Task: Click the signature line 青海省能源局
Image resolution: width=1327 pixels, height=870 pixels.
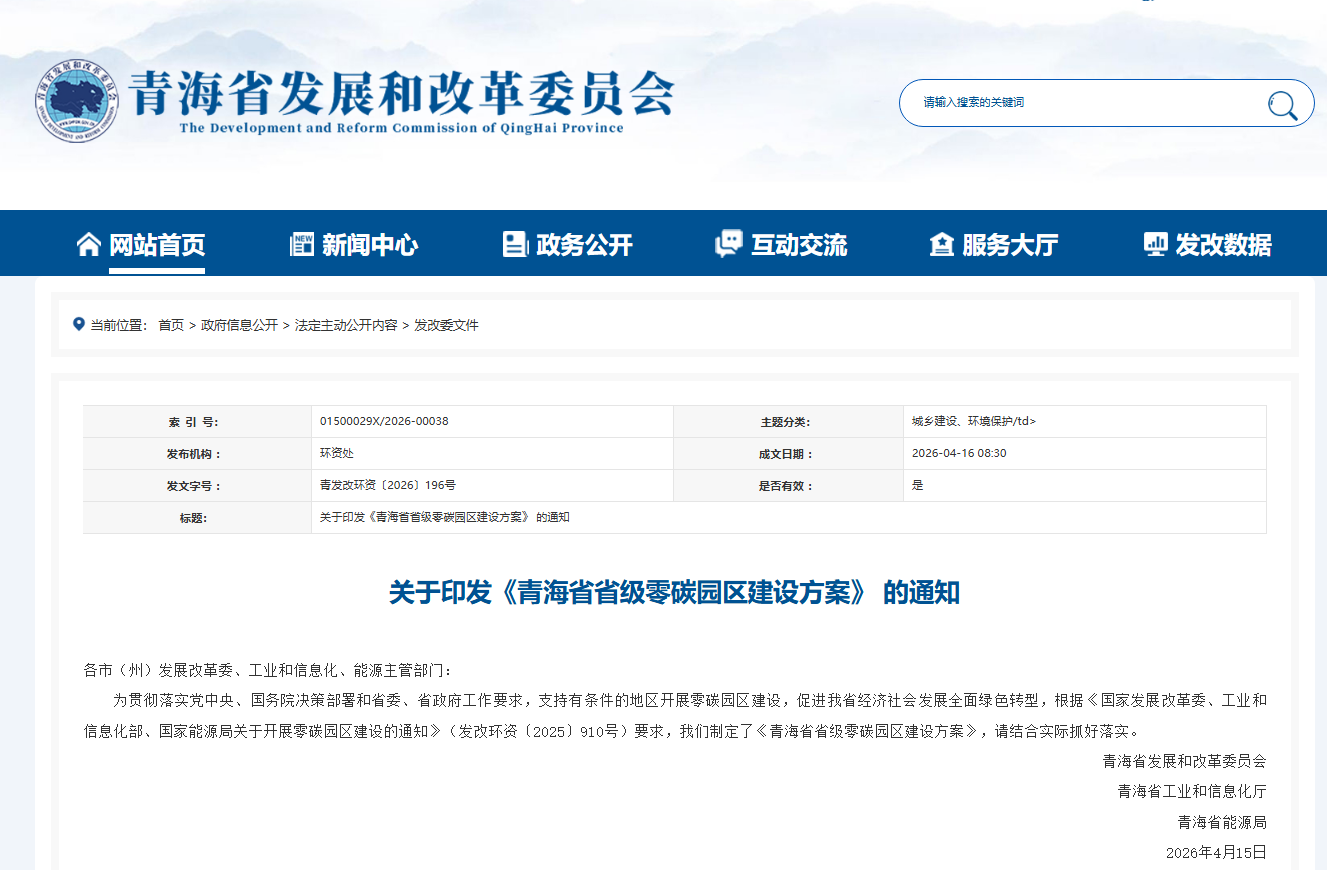Action: click(x=1222, y=822)
